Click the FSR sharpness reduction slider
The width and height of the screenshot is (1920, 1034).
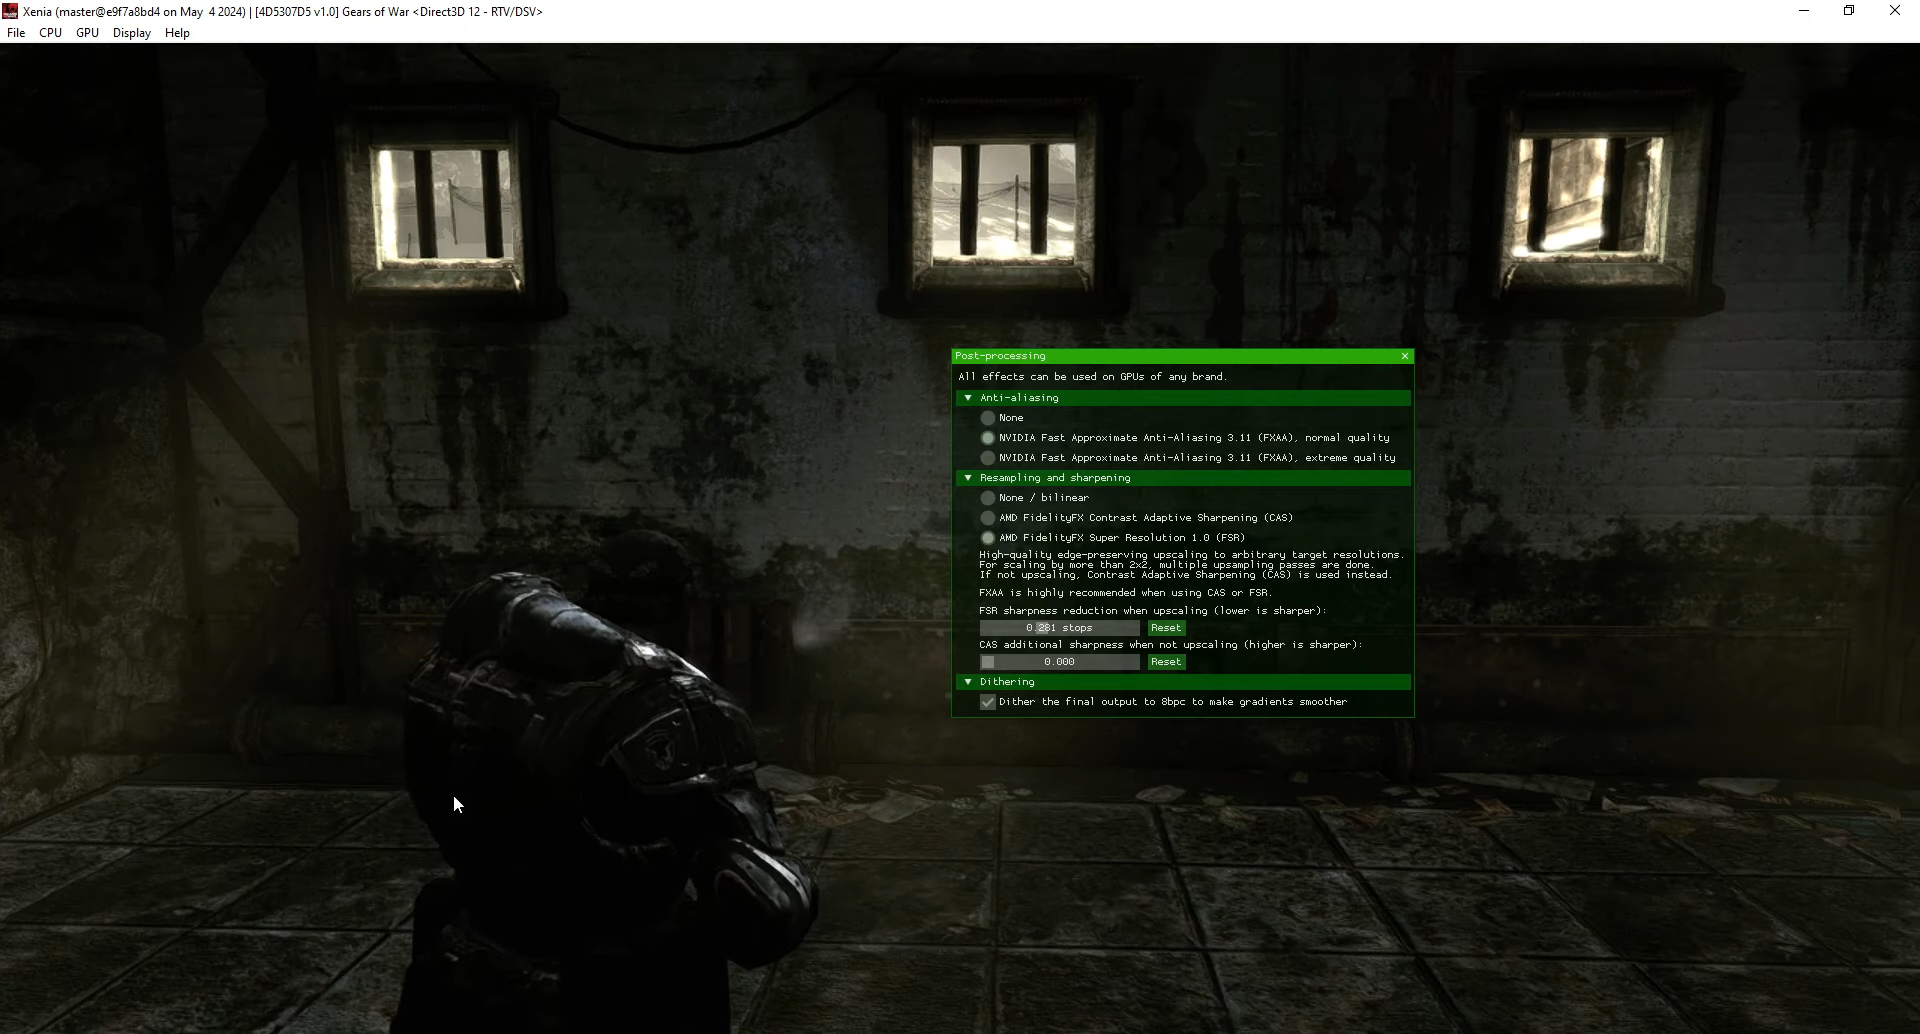tap(1059, 628)
